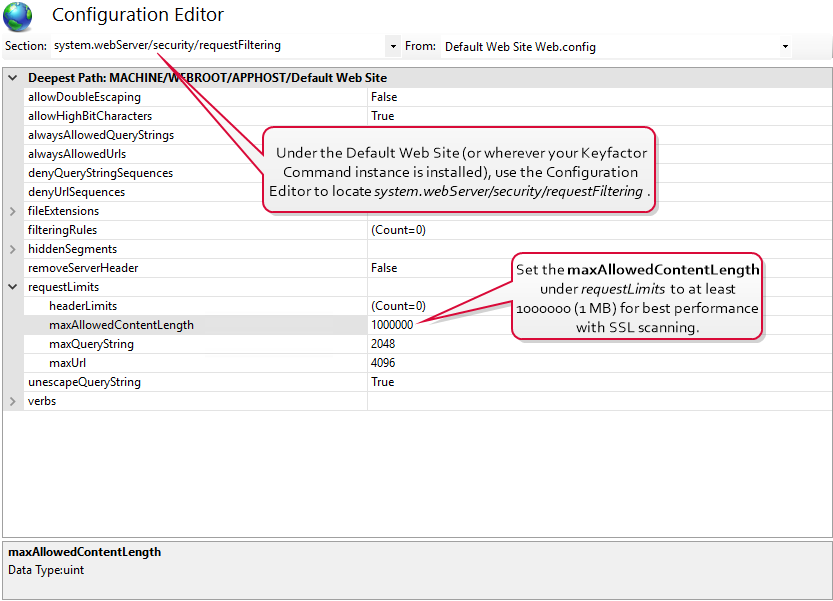The height and width of the screenshot is (601, 833).
Task: Click the maxUrl value 4096
Action: tap(384, 363)
